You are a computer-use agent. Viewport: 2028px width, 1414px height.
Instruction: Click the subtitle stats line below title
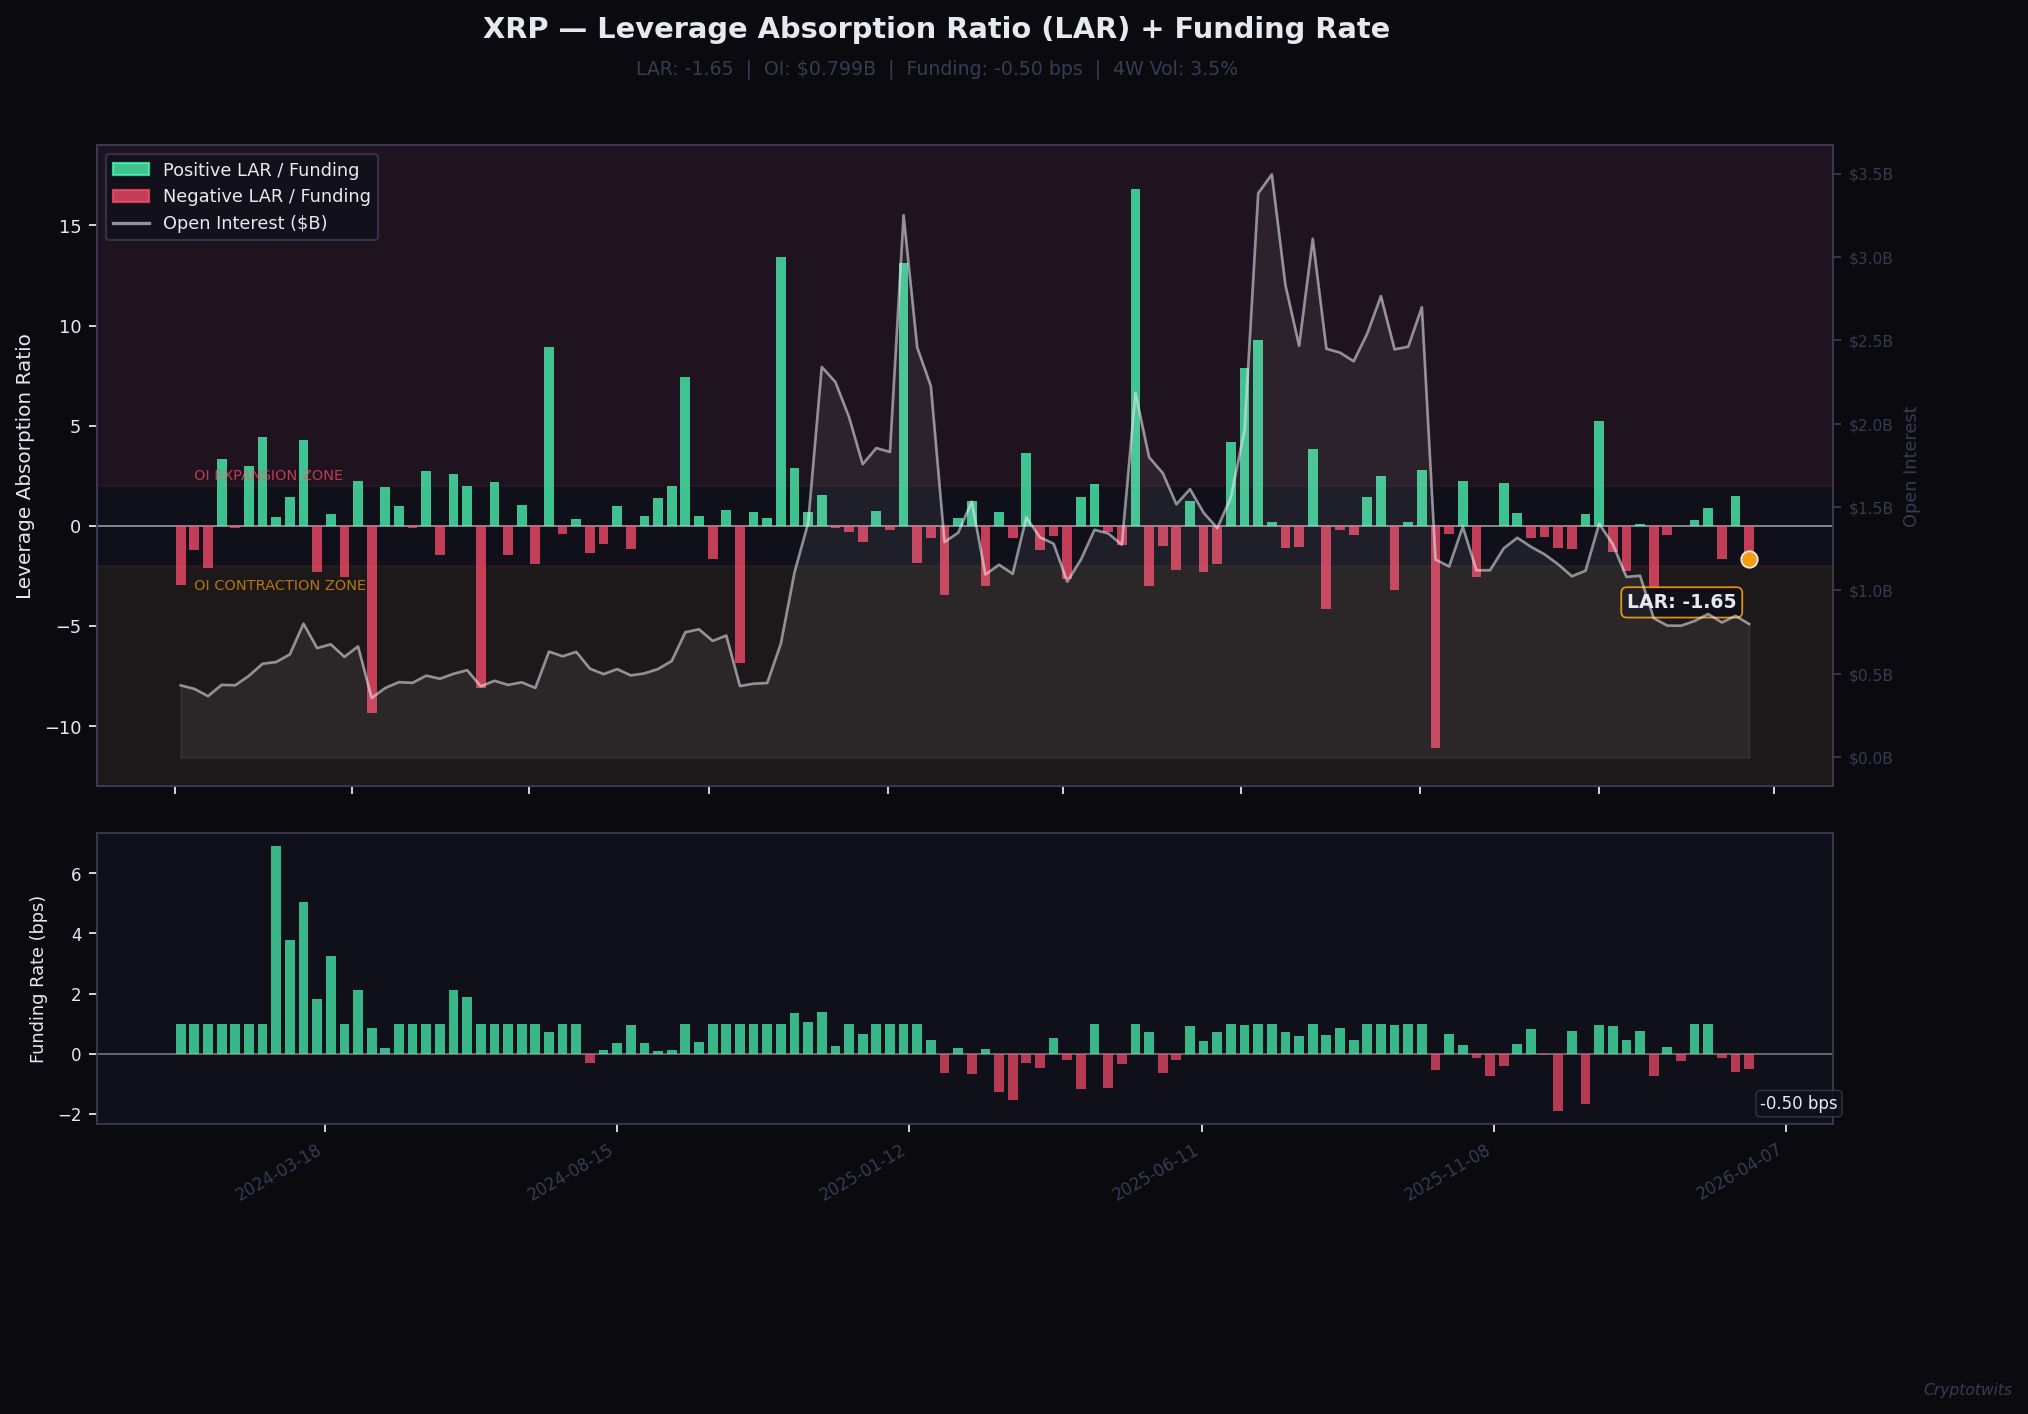coord(936,69)
